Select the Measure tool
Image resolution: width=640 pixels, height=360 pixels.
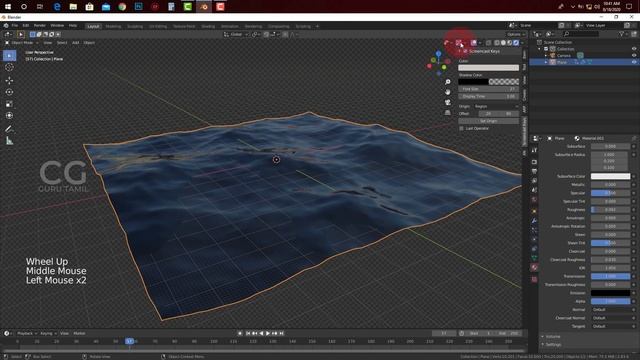coord(9,141)
